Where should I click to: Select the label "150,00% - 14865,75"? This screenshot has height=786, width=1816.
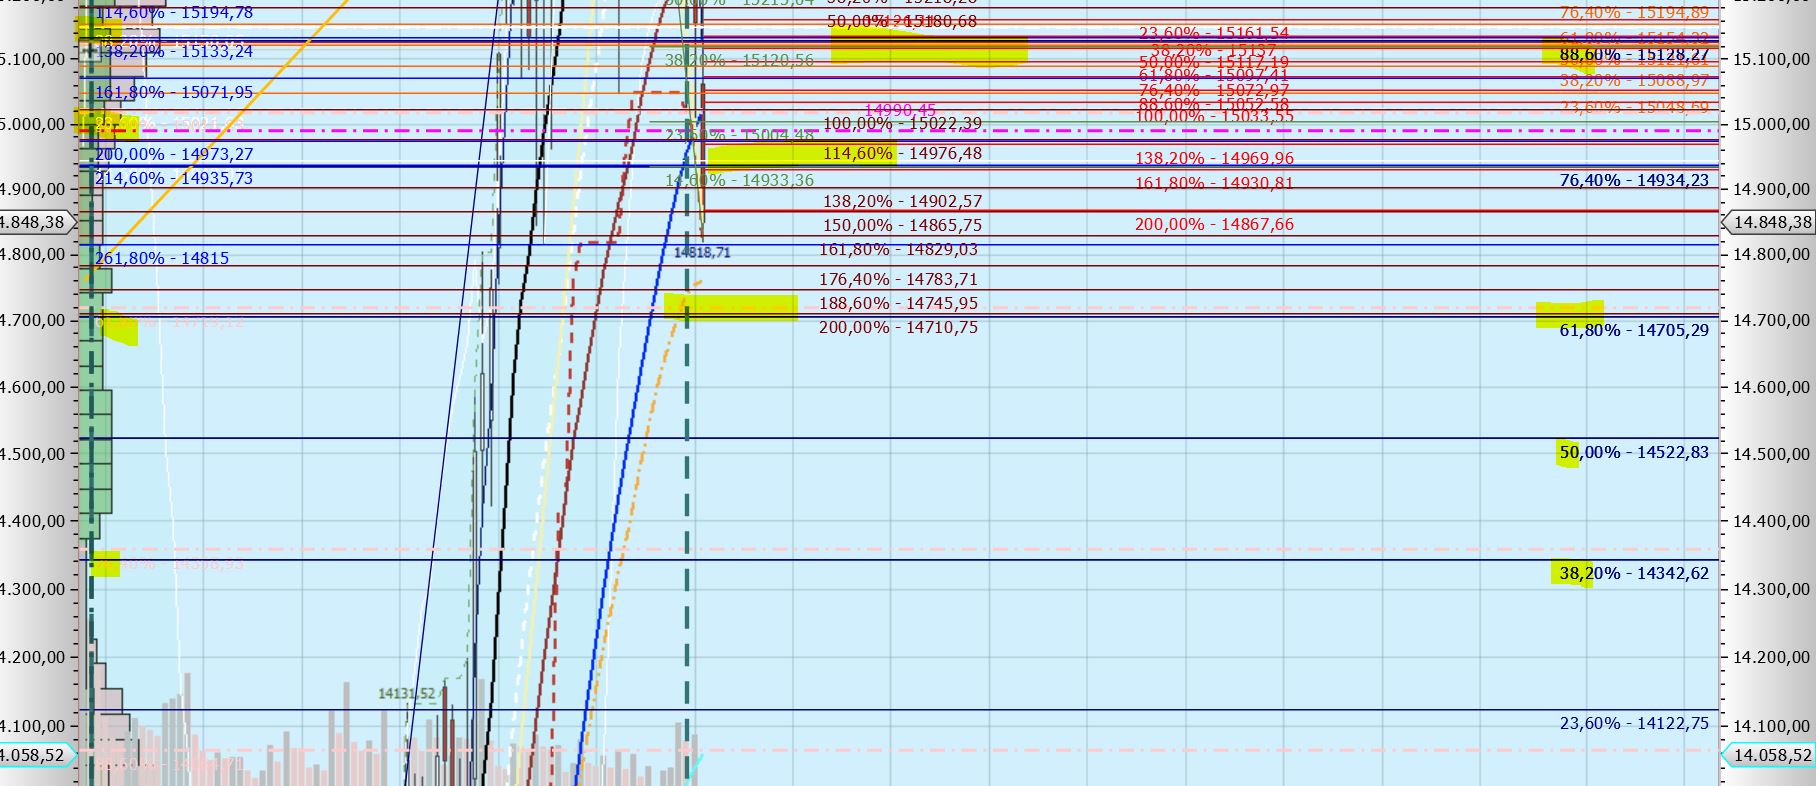pos(902,225)
